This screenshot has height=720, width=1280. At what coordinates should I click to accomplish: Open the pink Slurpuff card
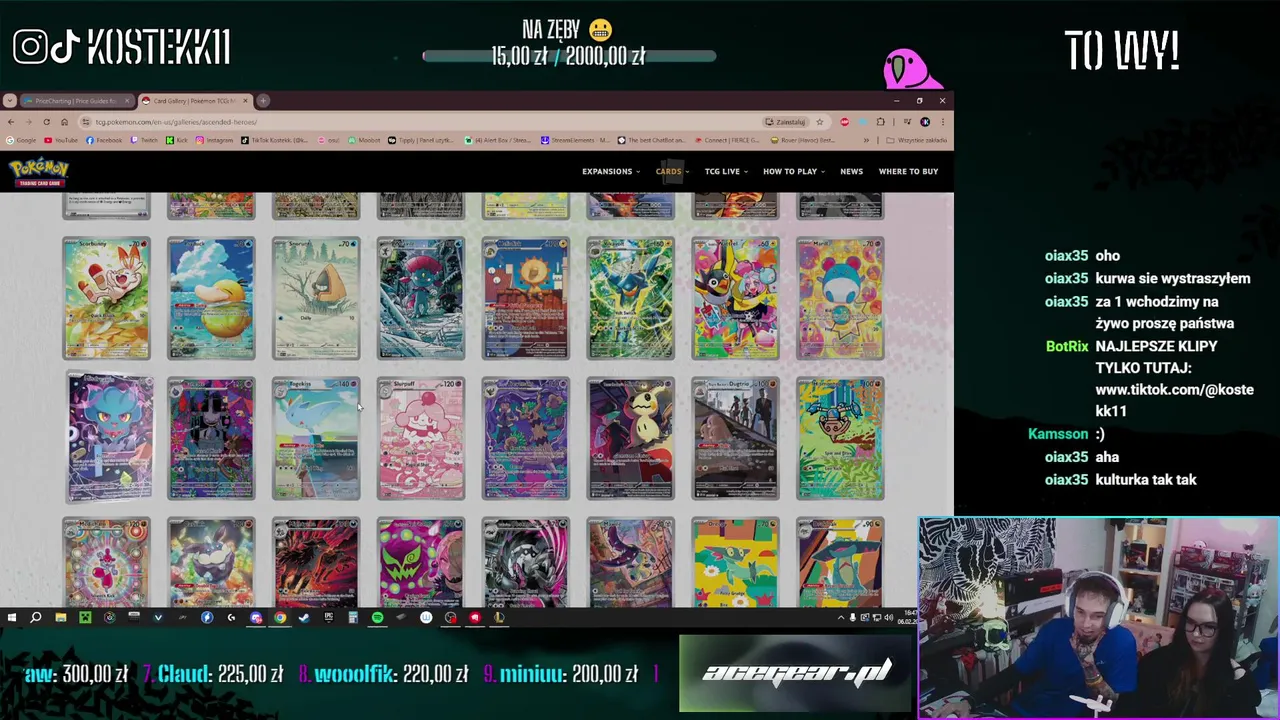[x=421, y=438]
